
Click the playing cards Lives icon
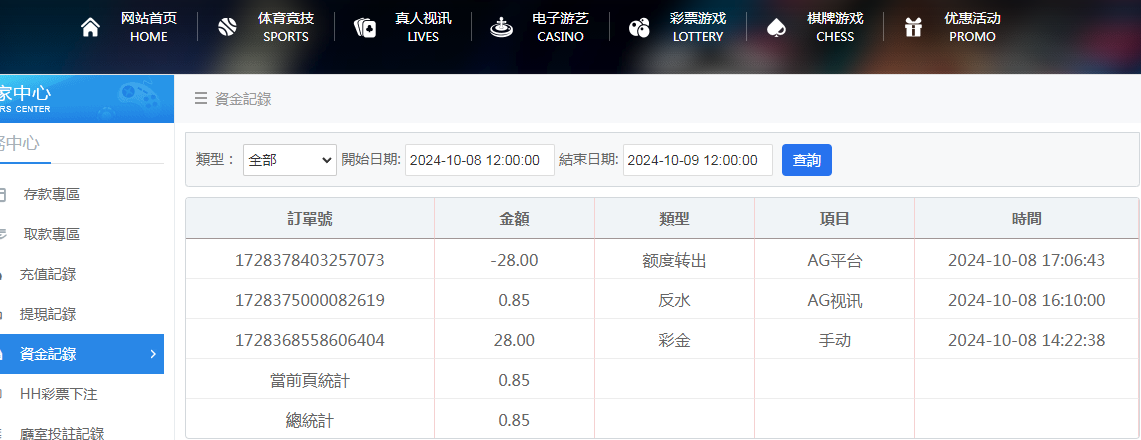pos(365,28)
